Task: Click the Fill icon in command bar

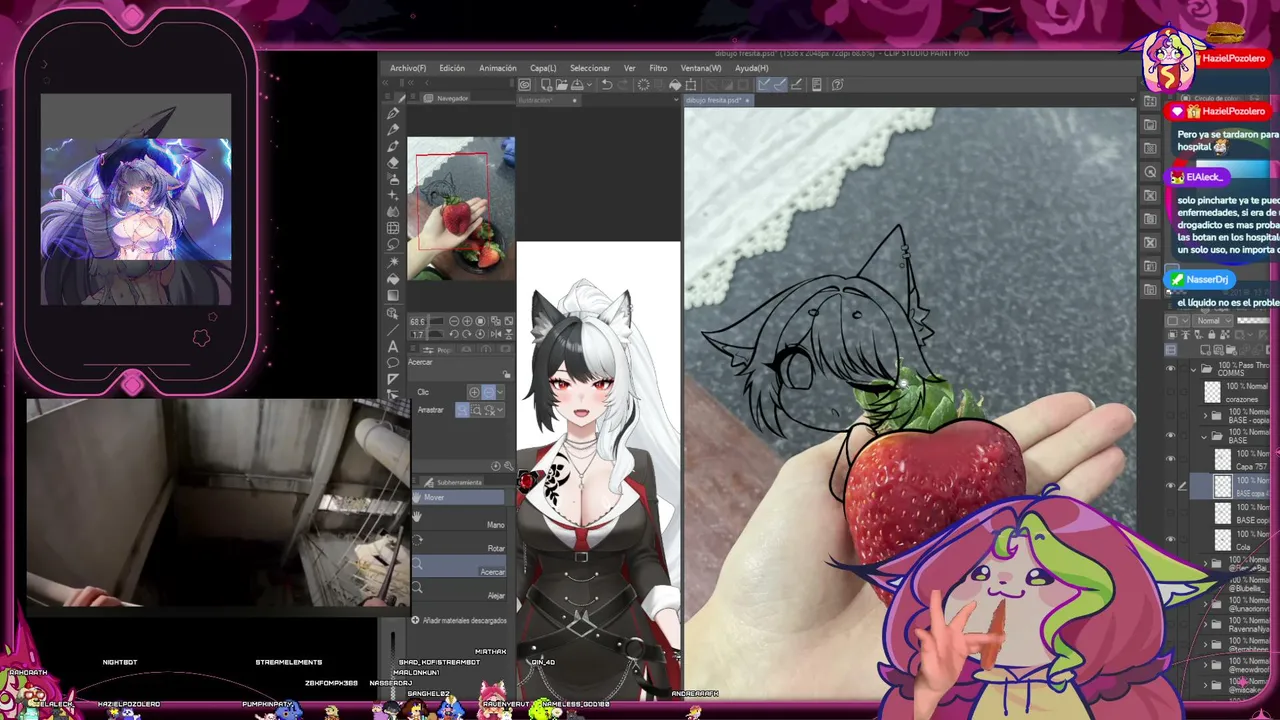Action: pos(675,85)
